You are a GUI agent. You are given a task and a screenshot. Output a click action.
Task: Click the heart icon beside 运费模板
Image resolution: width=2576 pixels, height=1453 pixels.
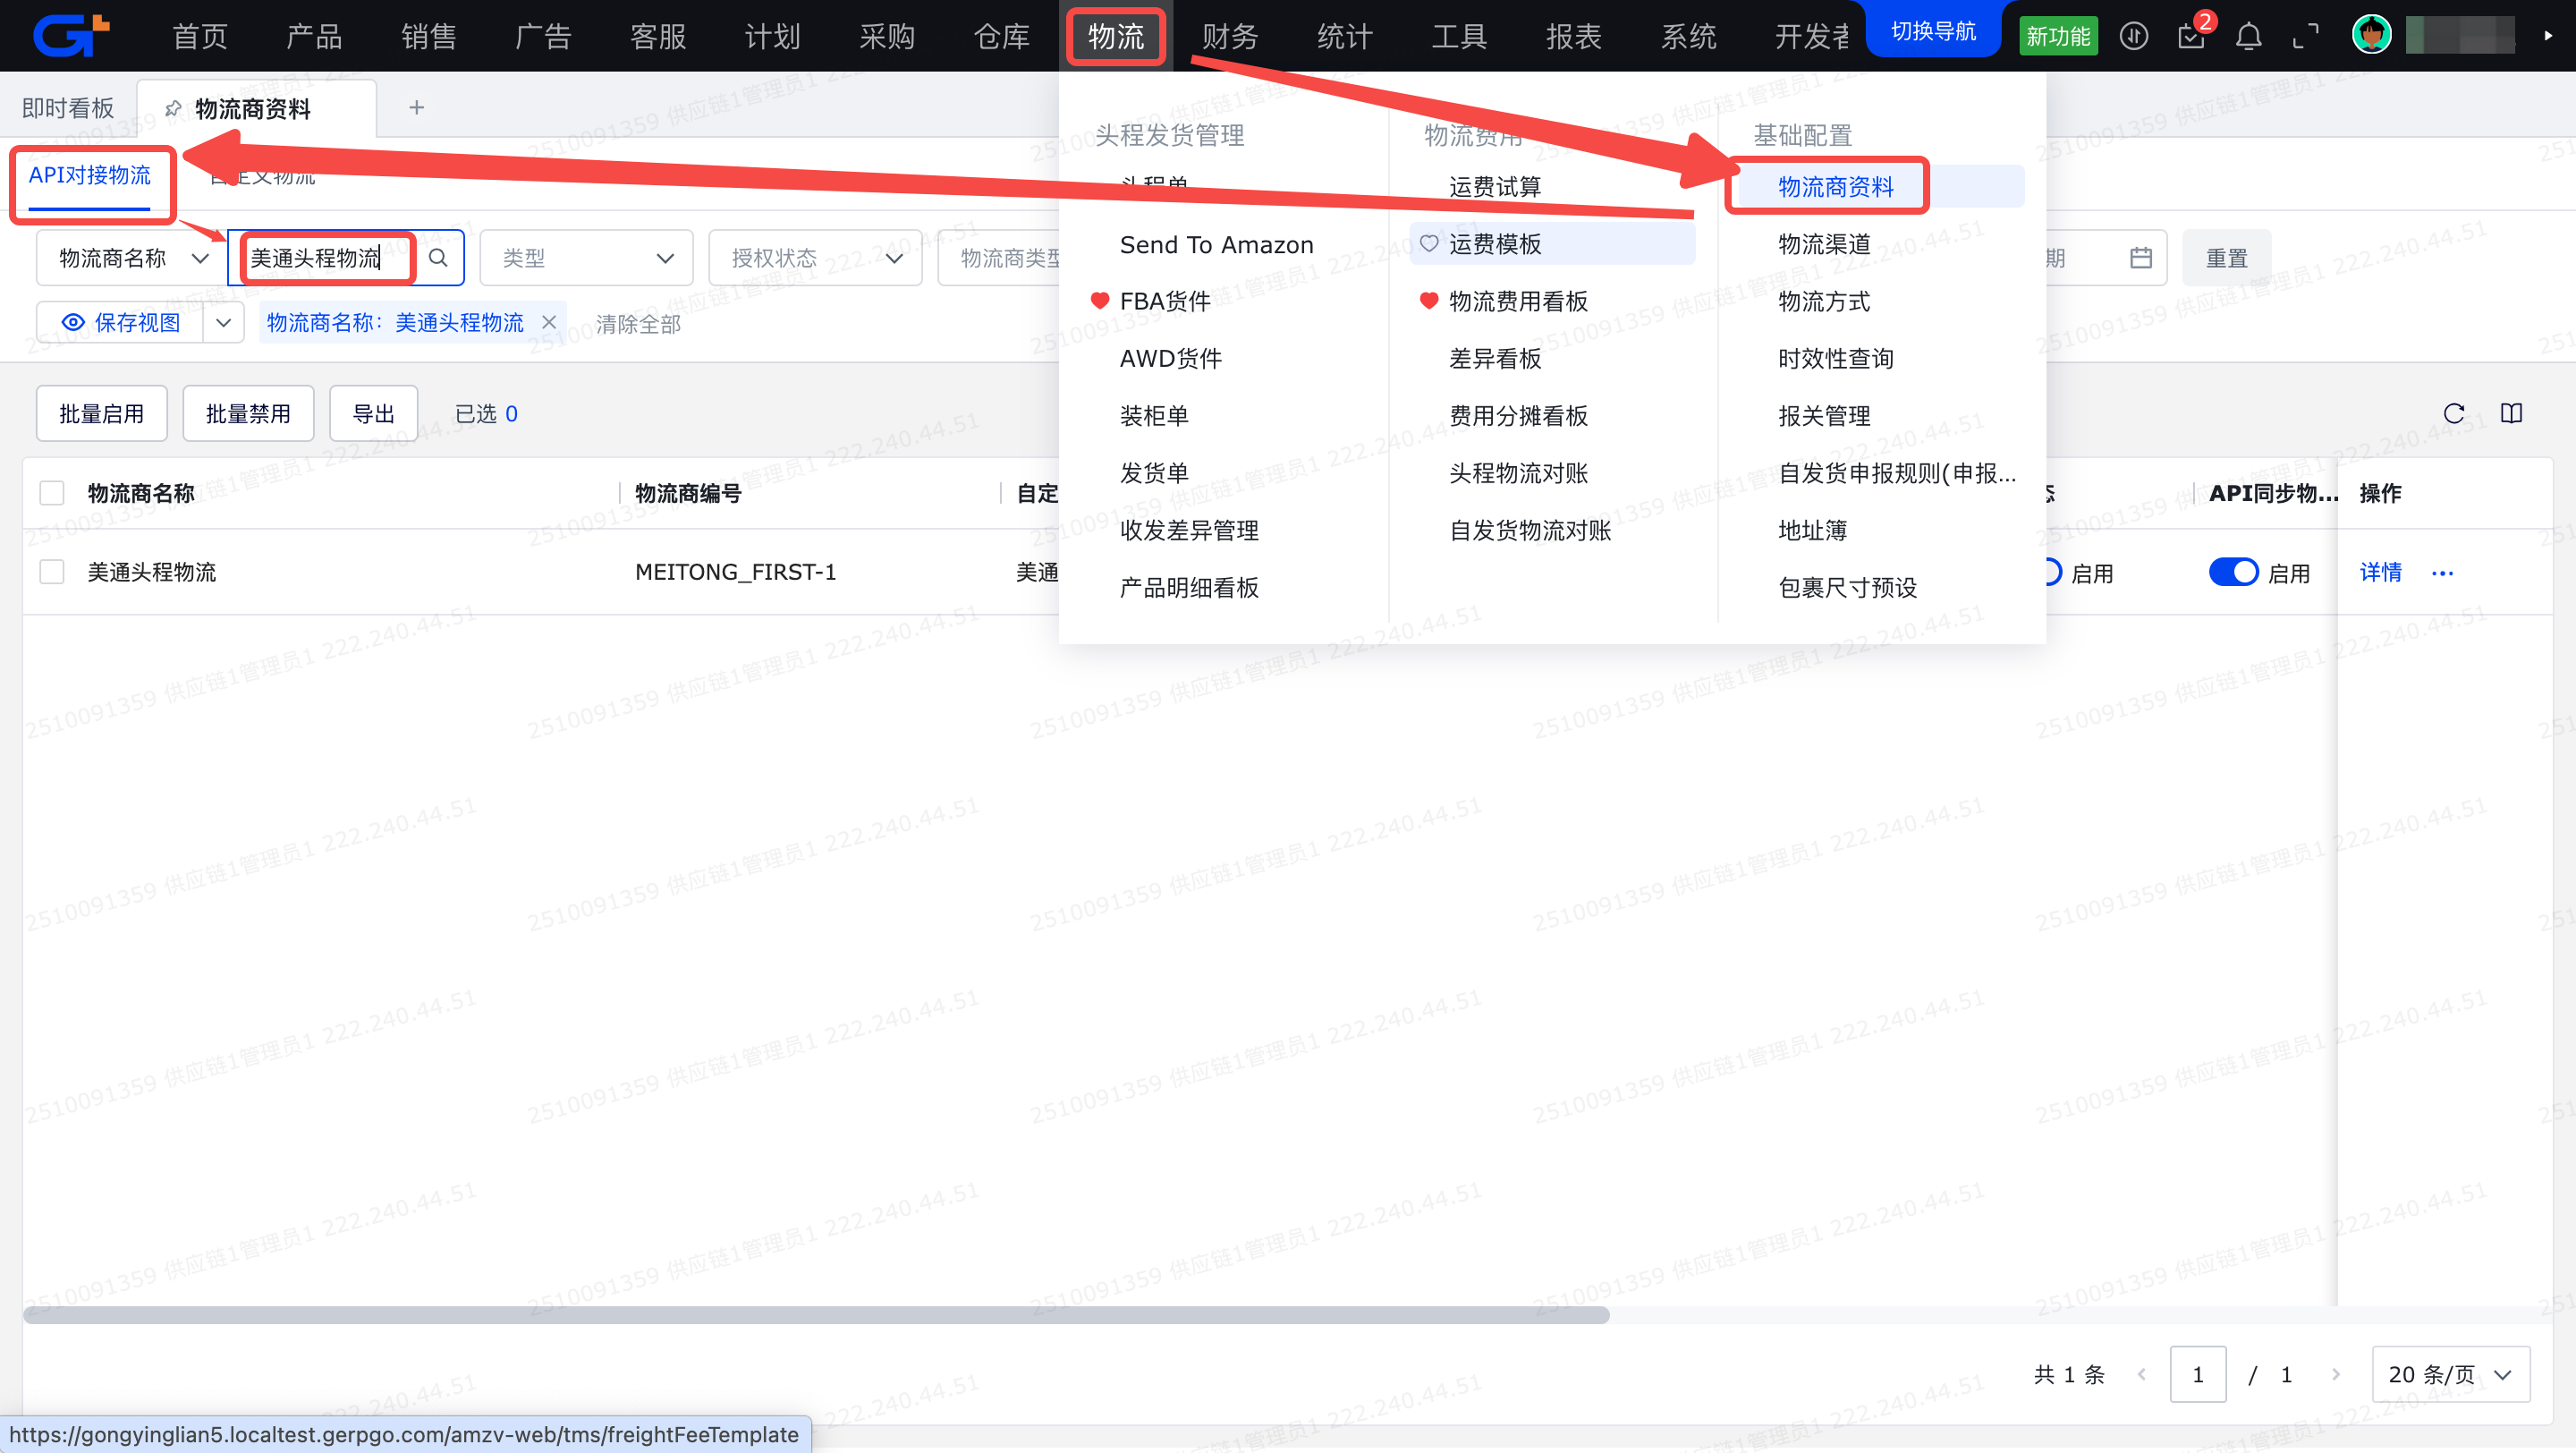[x=1429, y=243]
